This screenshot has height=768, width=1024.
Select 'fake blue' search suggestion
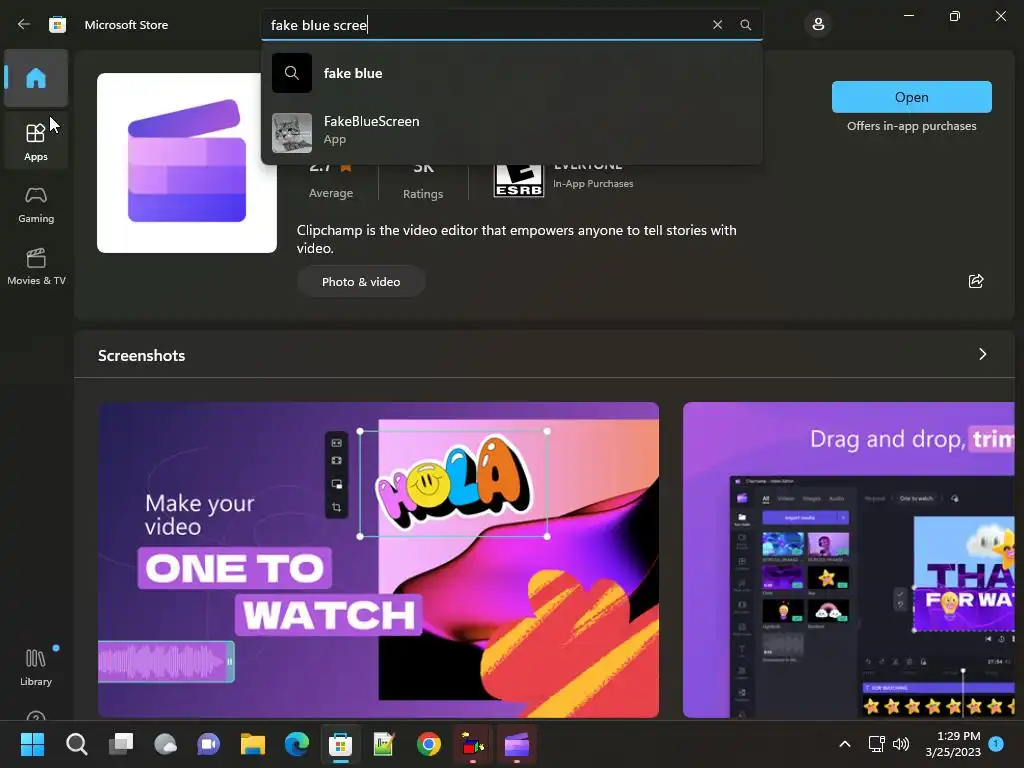pos(511,73)
